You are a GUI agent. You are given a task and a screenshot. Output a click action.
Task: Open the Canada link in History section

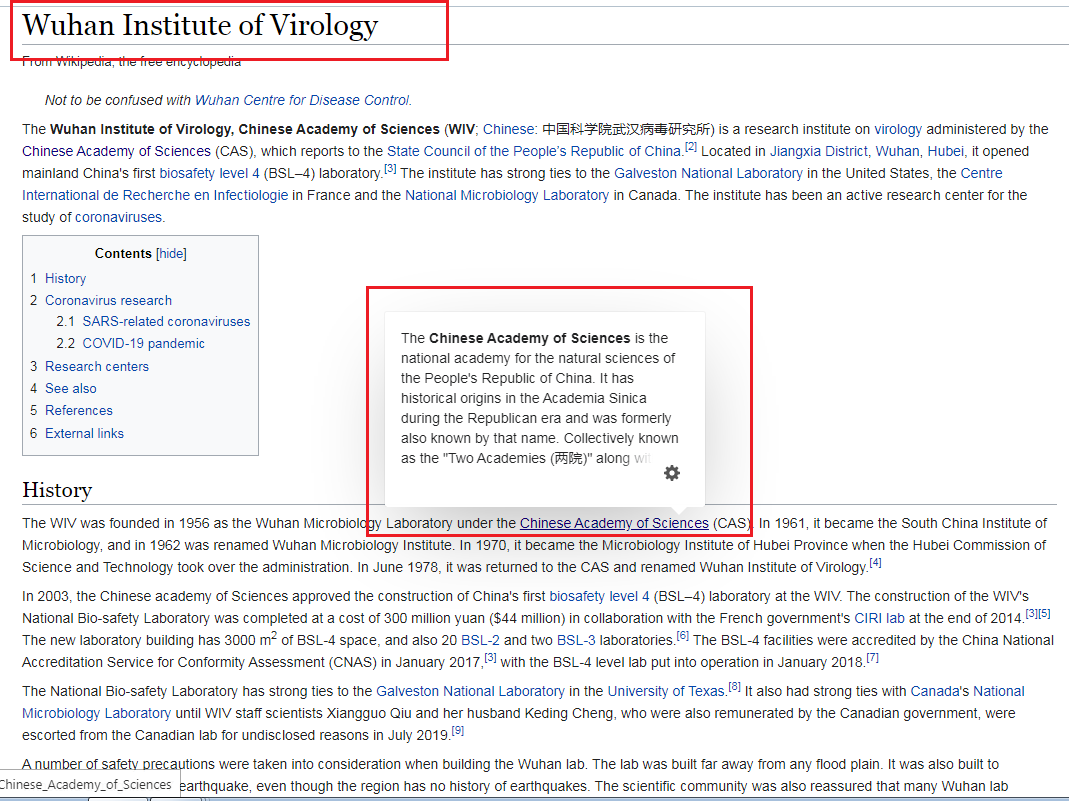pos(935,691)
